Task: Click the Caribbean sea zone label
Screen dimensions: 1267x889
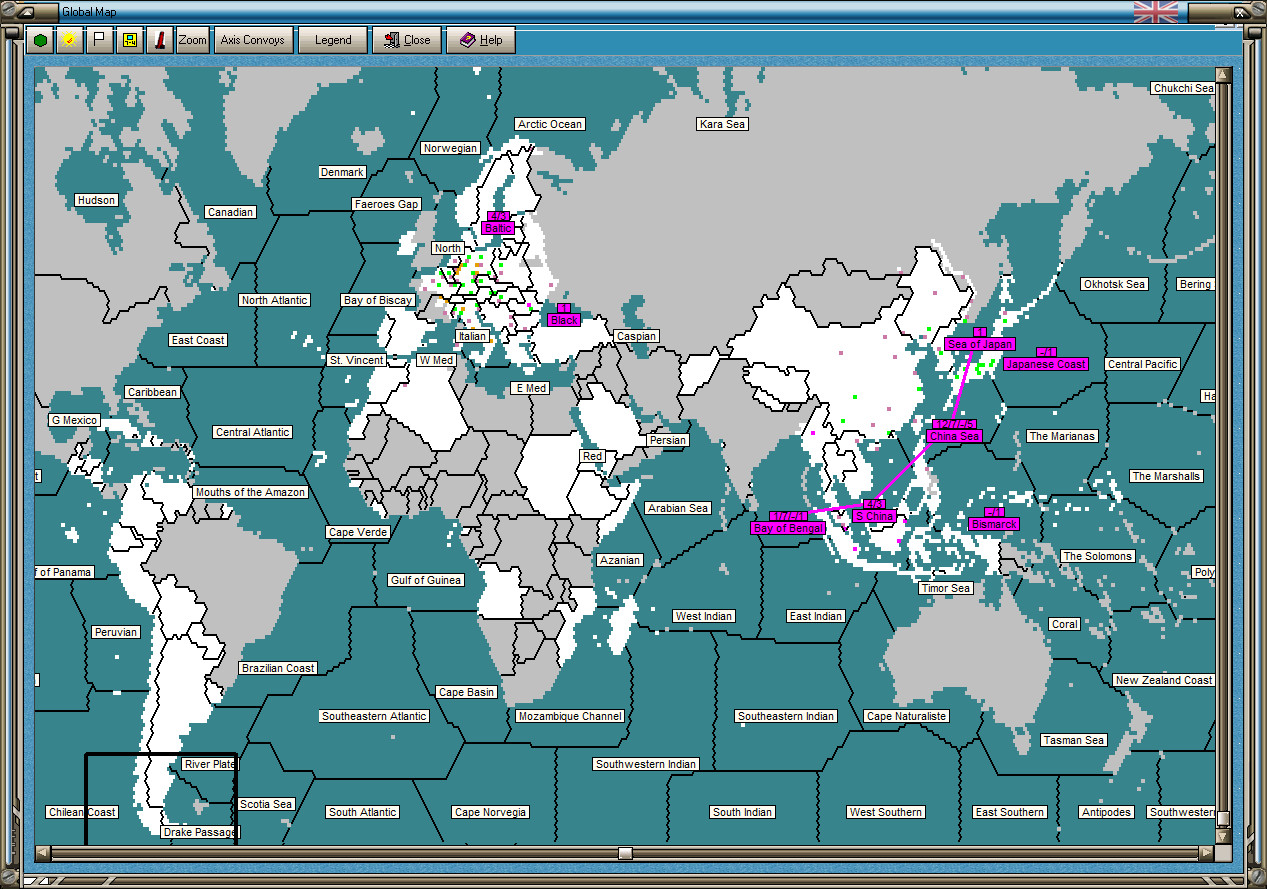Action: [153, 392]
